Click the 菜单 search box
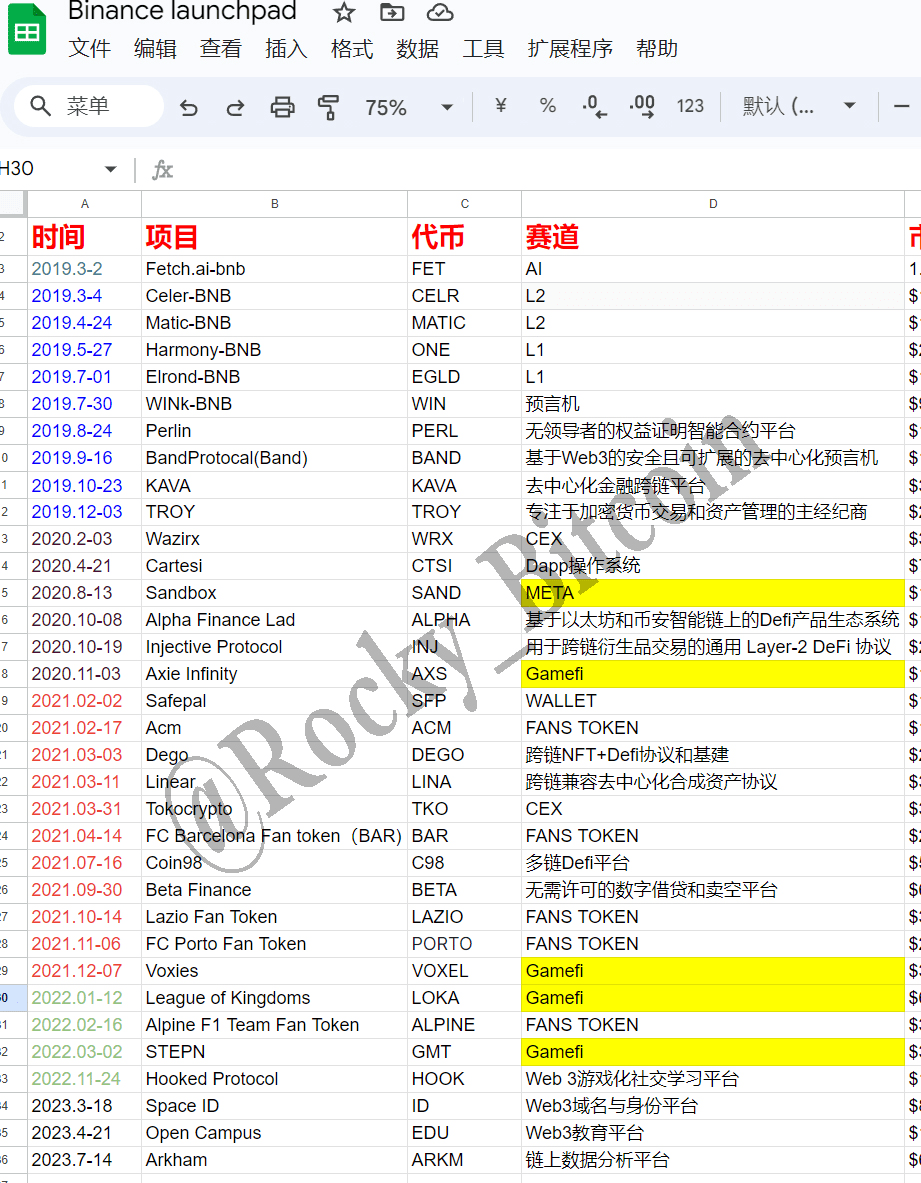Image resolution: width=921 pixels, height=1183 pixels. click(x=88, y=106)
